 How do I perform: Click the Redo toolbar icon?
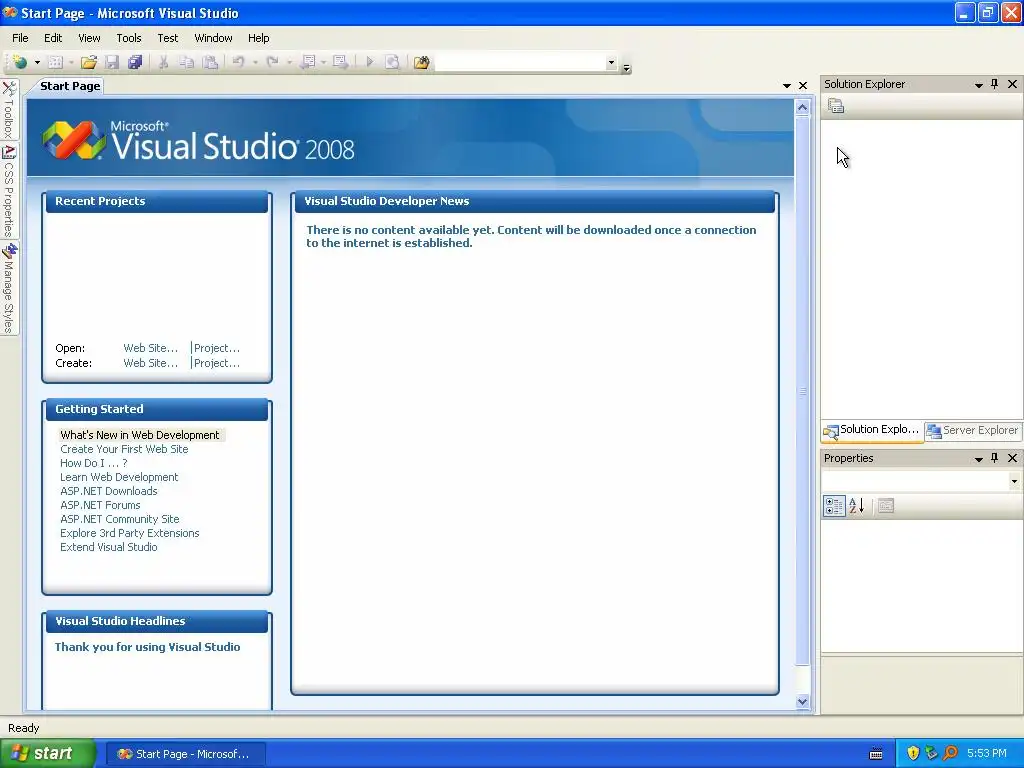pos(273,62)
